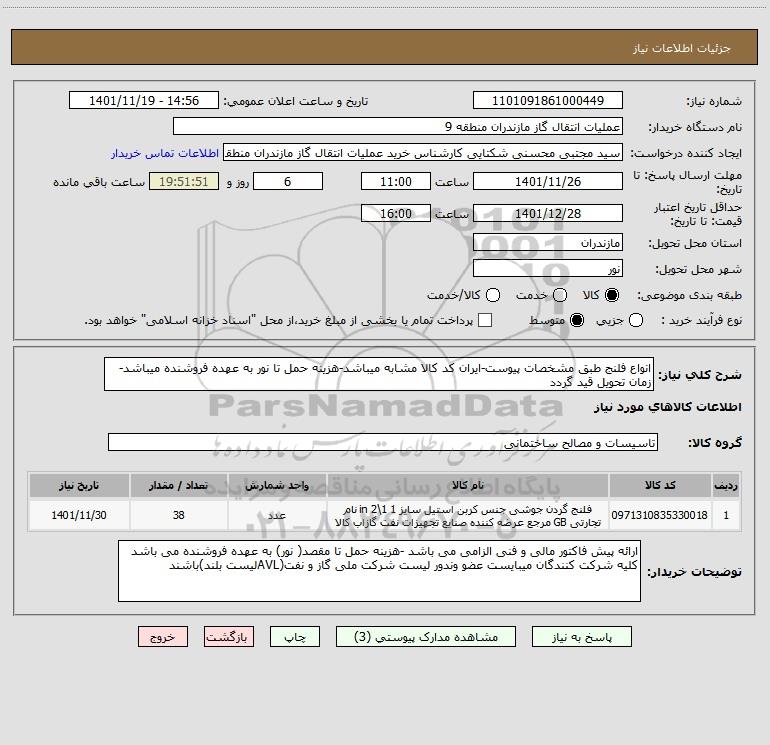Viewport: 770px width, 745px height.
Task: Click the deadline time field 11:00
Action: coord(396,181)
